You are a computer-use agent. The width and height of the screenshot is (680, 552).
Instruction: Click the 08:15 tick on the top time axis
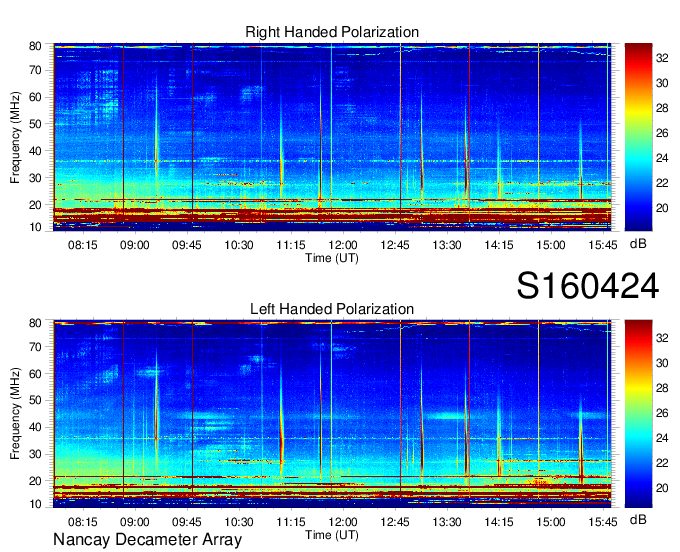82,245
